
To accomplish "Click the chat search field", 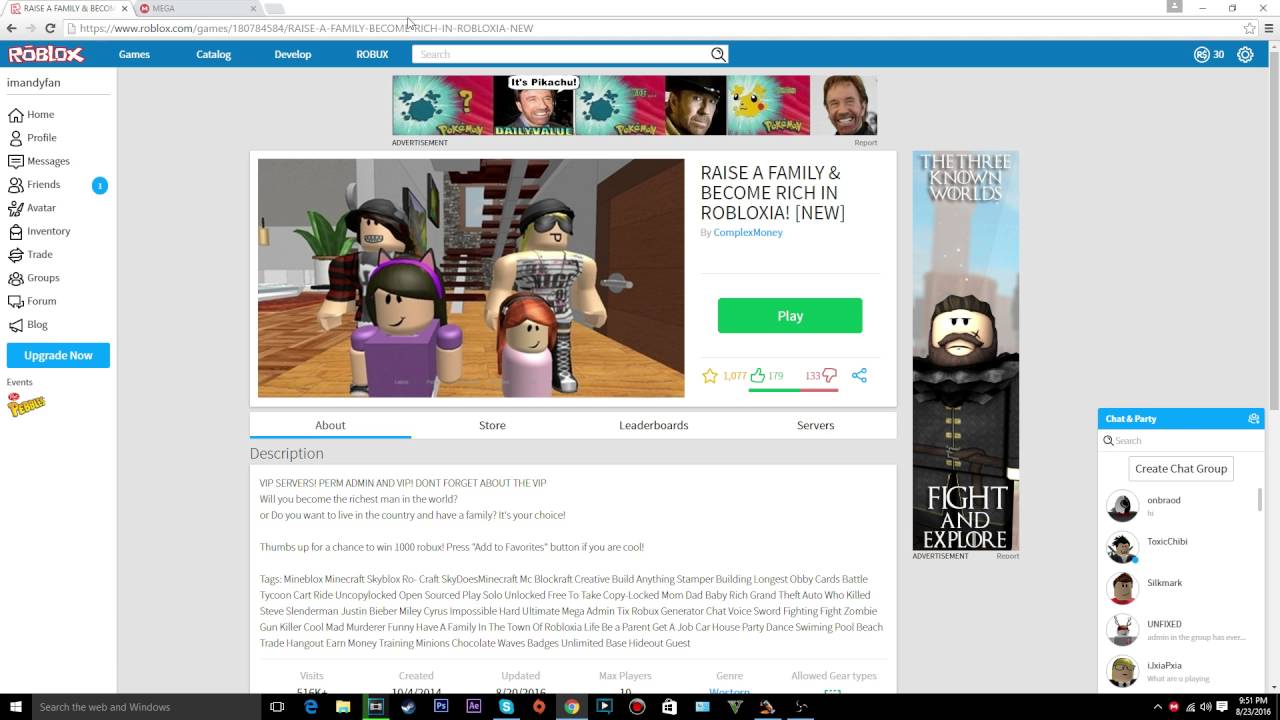I will tap(1181, 441).
